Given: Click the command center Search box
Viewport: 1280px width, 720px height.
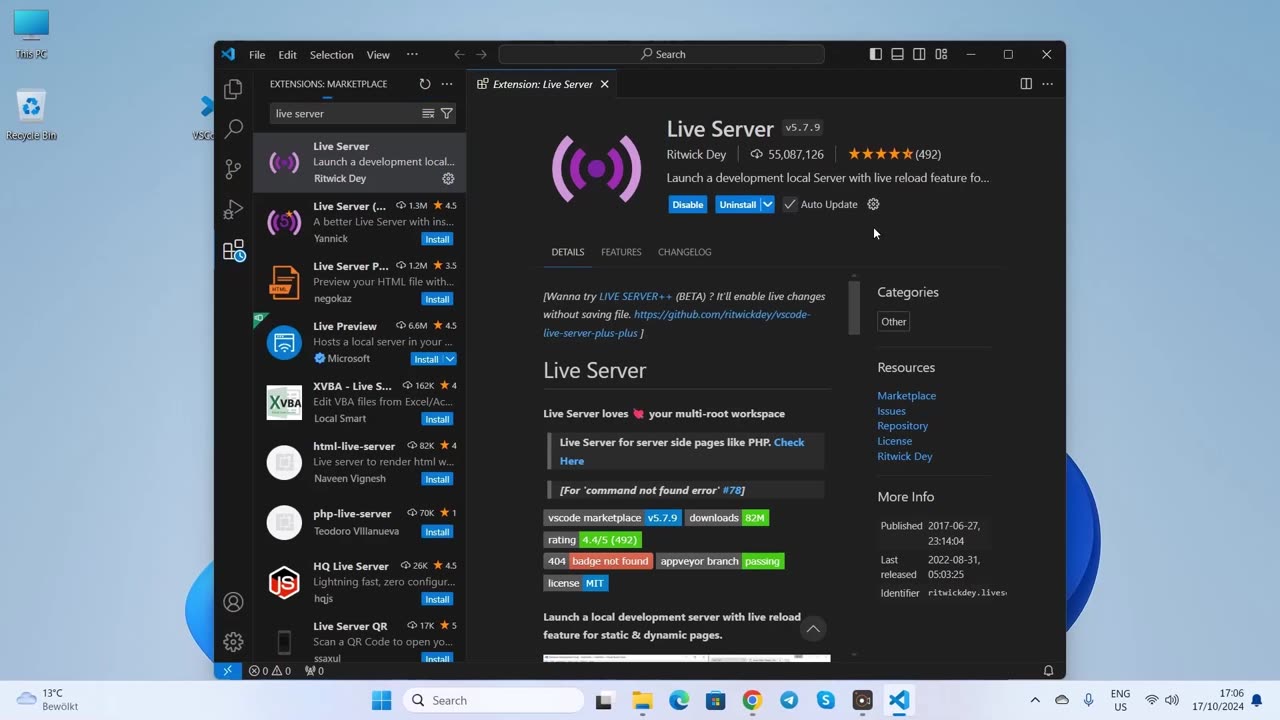Looking at the screenshot, I should point(662,54).
